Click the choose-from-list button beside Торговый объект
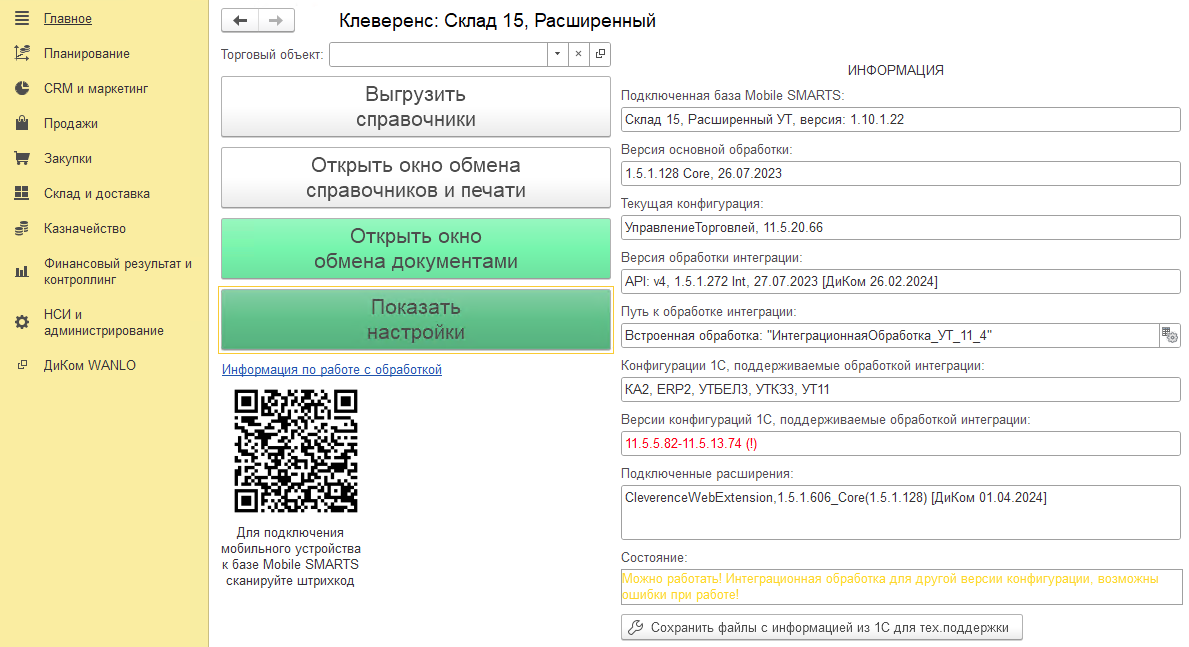The image size is (1189, 647). tap(600, 55)
